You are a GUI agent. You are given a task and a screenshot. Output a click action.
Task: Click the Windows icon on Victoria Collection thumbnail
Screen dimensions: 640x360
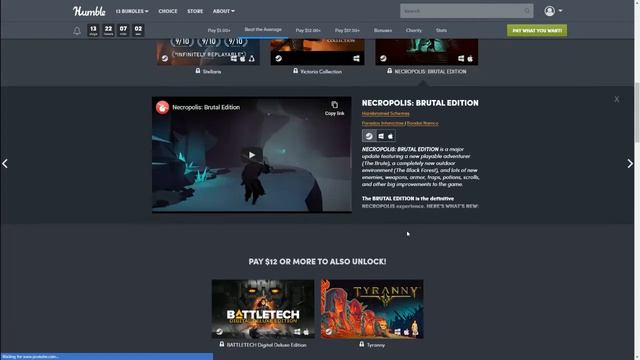[x=356, y=59]
